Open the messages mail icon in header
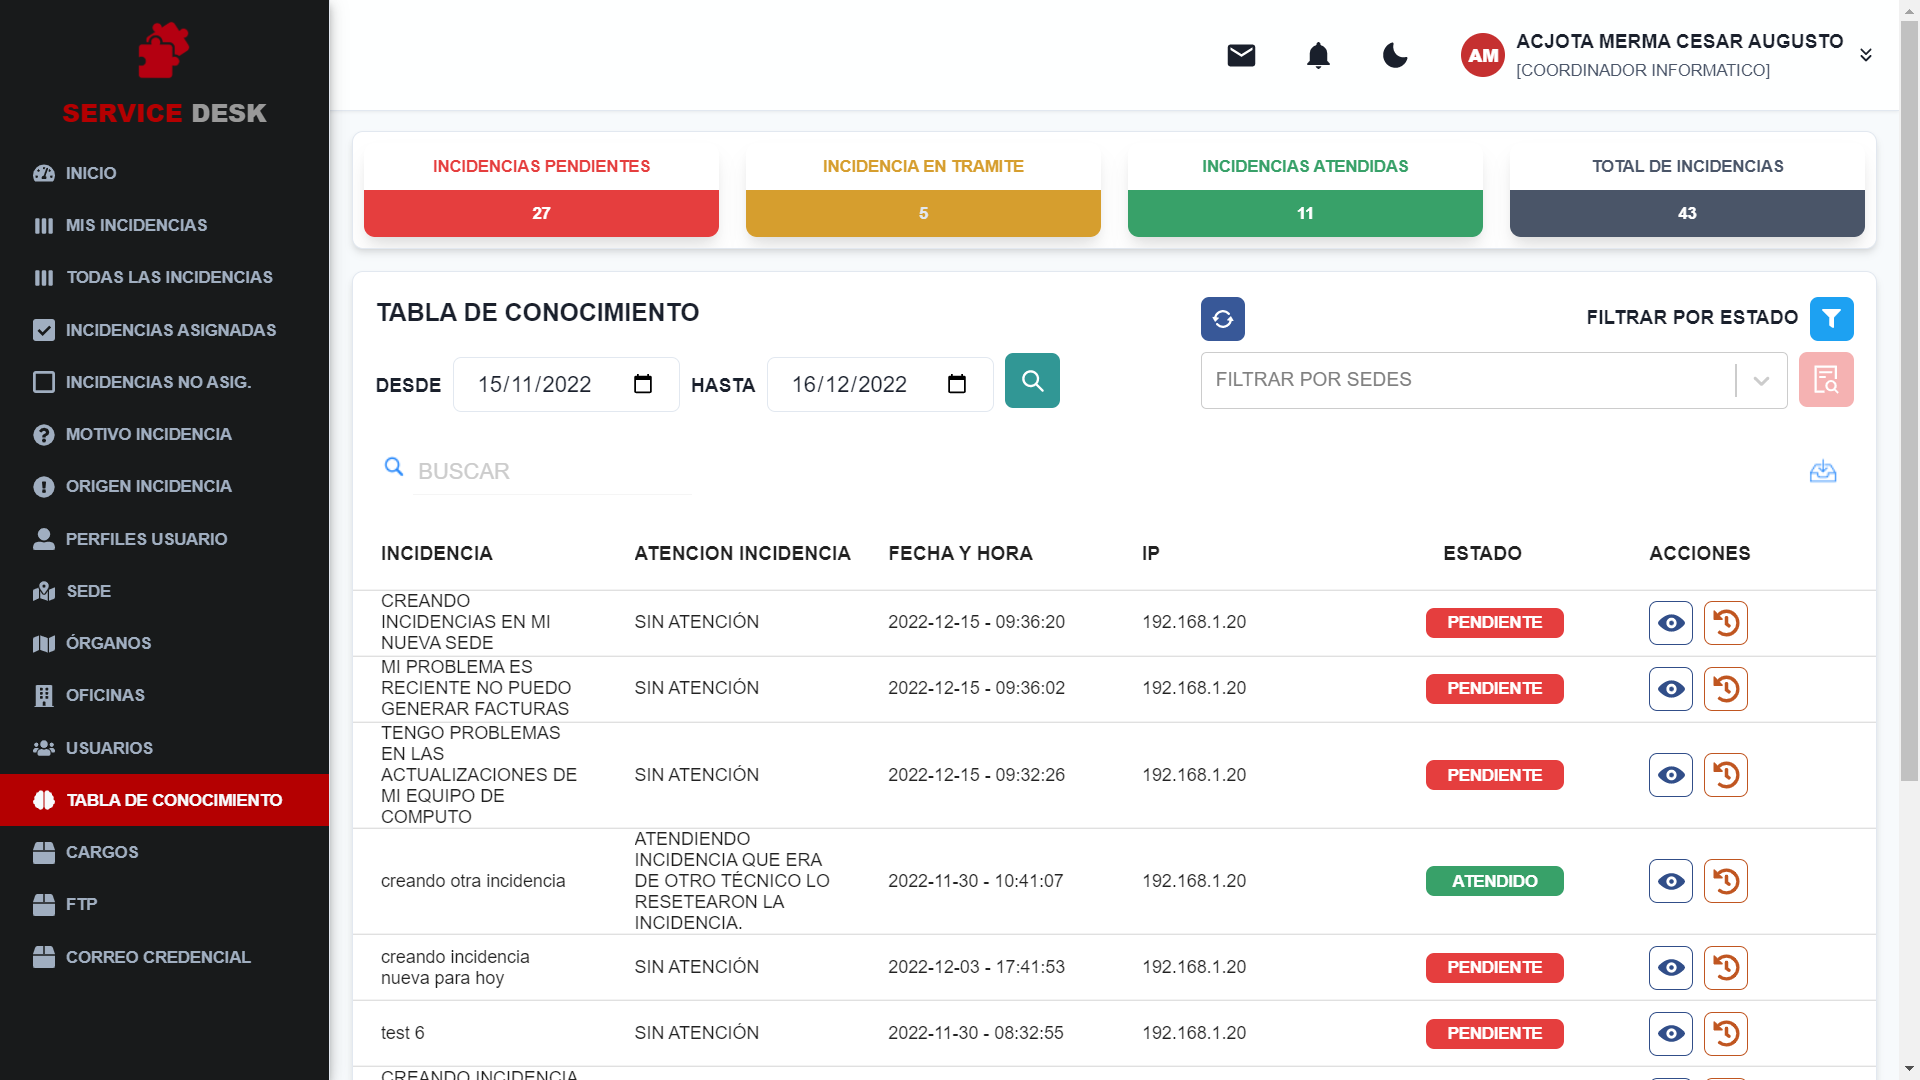Screen dimensions: 1920x1080 [x=1240, y=55]
